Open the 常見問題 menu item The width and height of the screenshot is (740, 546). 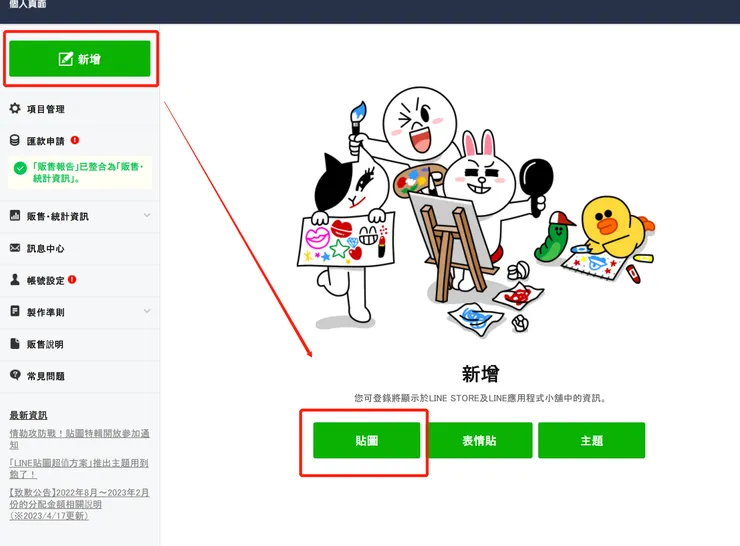tap(80, 376)
